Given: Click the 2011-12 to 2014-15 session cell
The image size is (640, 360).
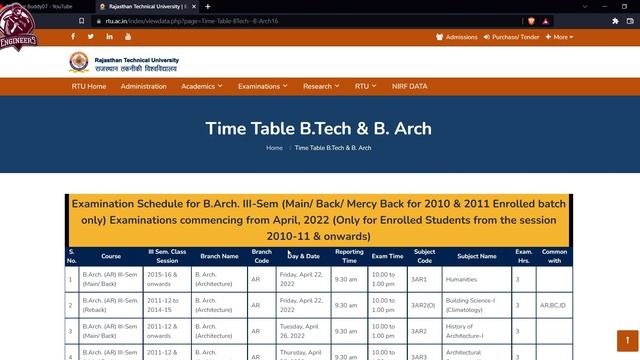Looking at the screenshot, I should [x=167, y=305].
